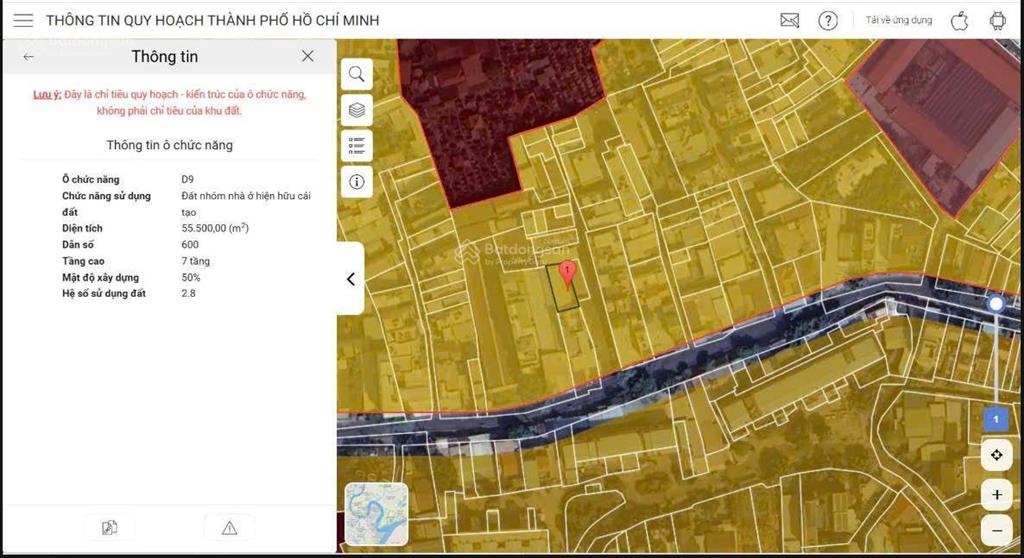Screen dimensions: 1024x558
Task: Zoom in on the map
Action: click(996, 494)
